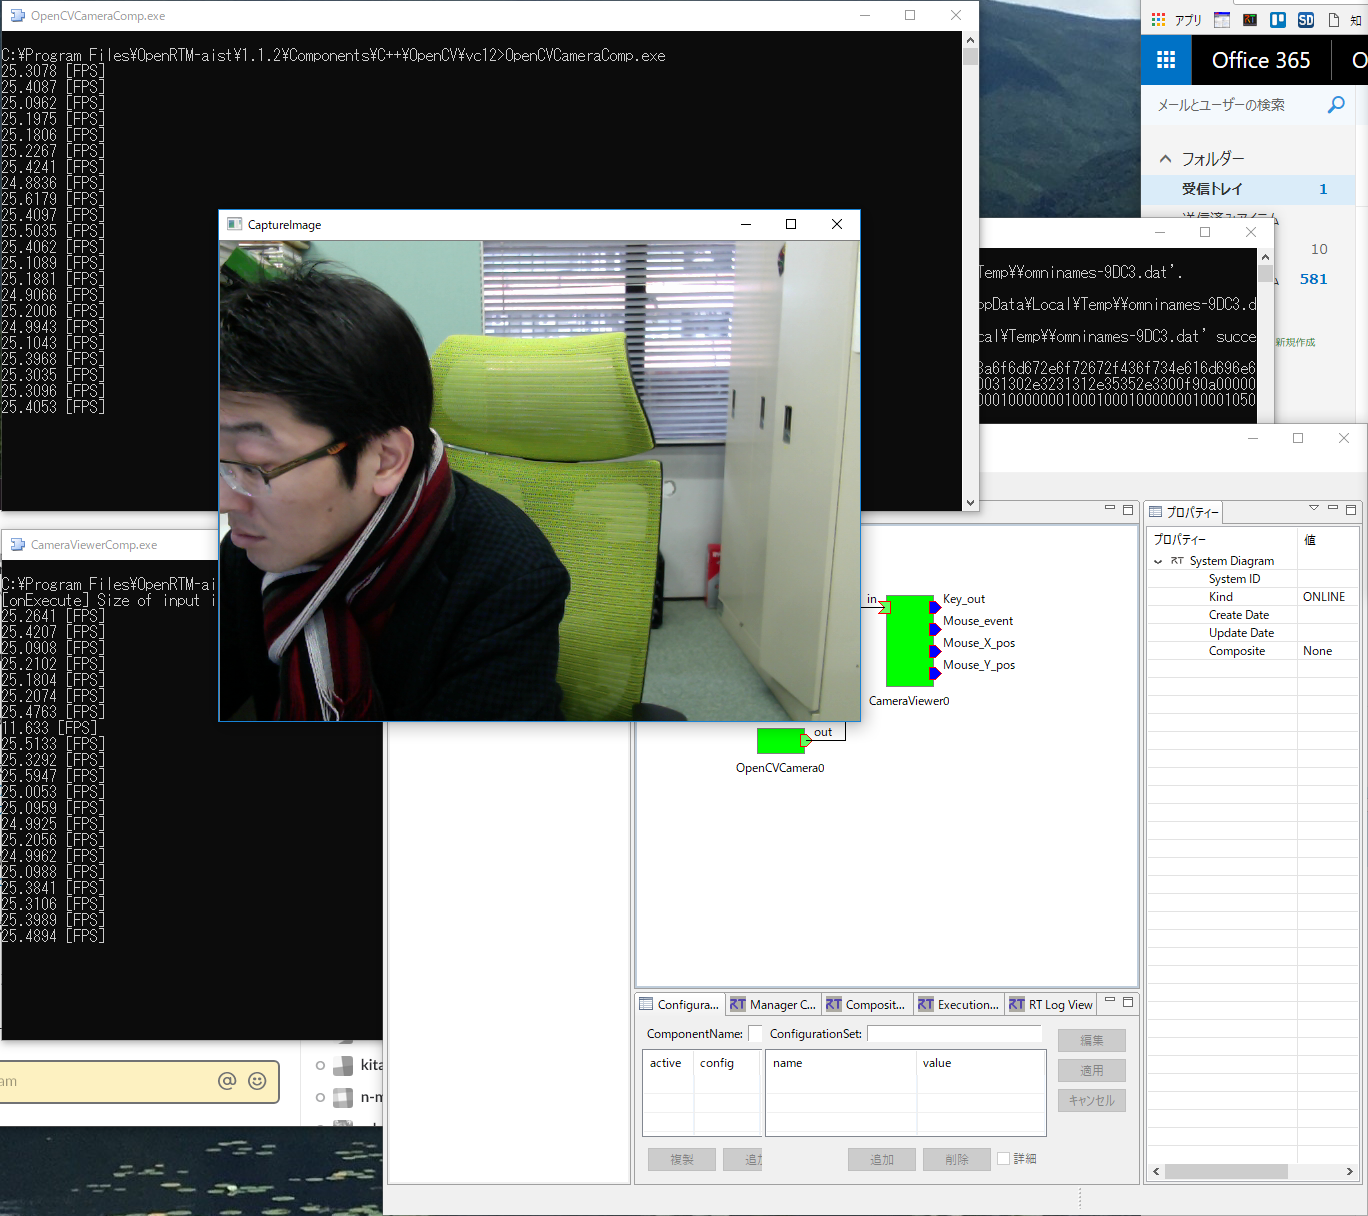Click the 複製 duplicate button
The width and height of the screenshot is (1368, 1216).
(682, 1159)
